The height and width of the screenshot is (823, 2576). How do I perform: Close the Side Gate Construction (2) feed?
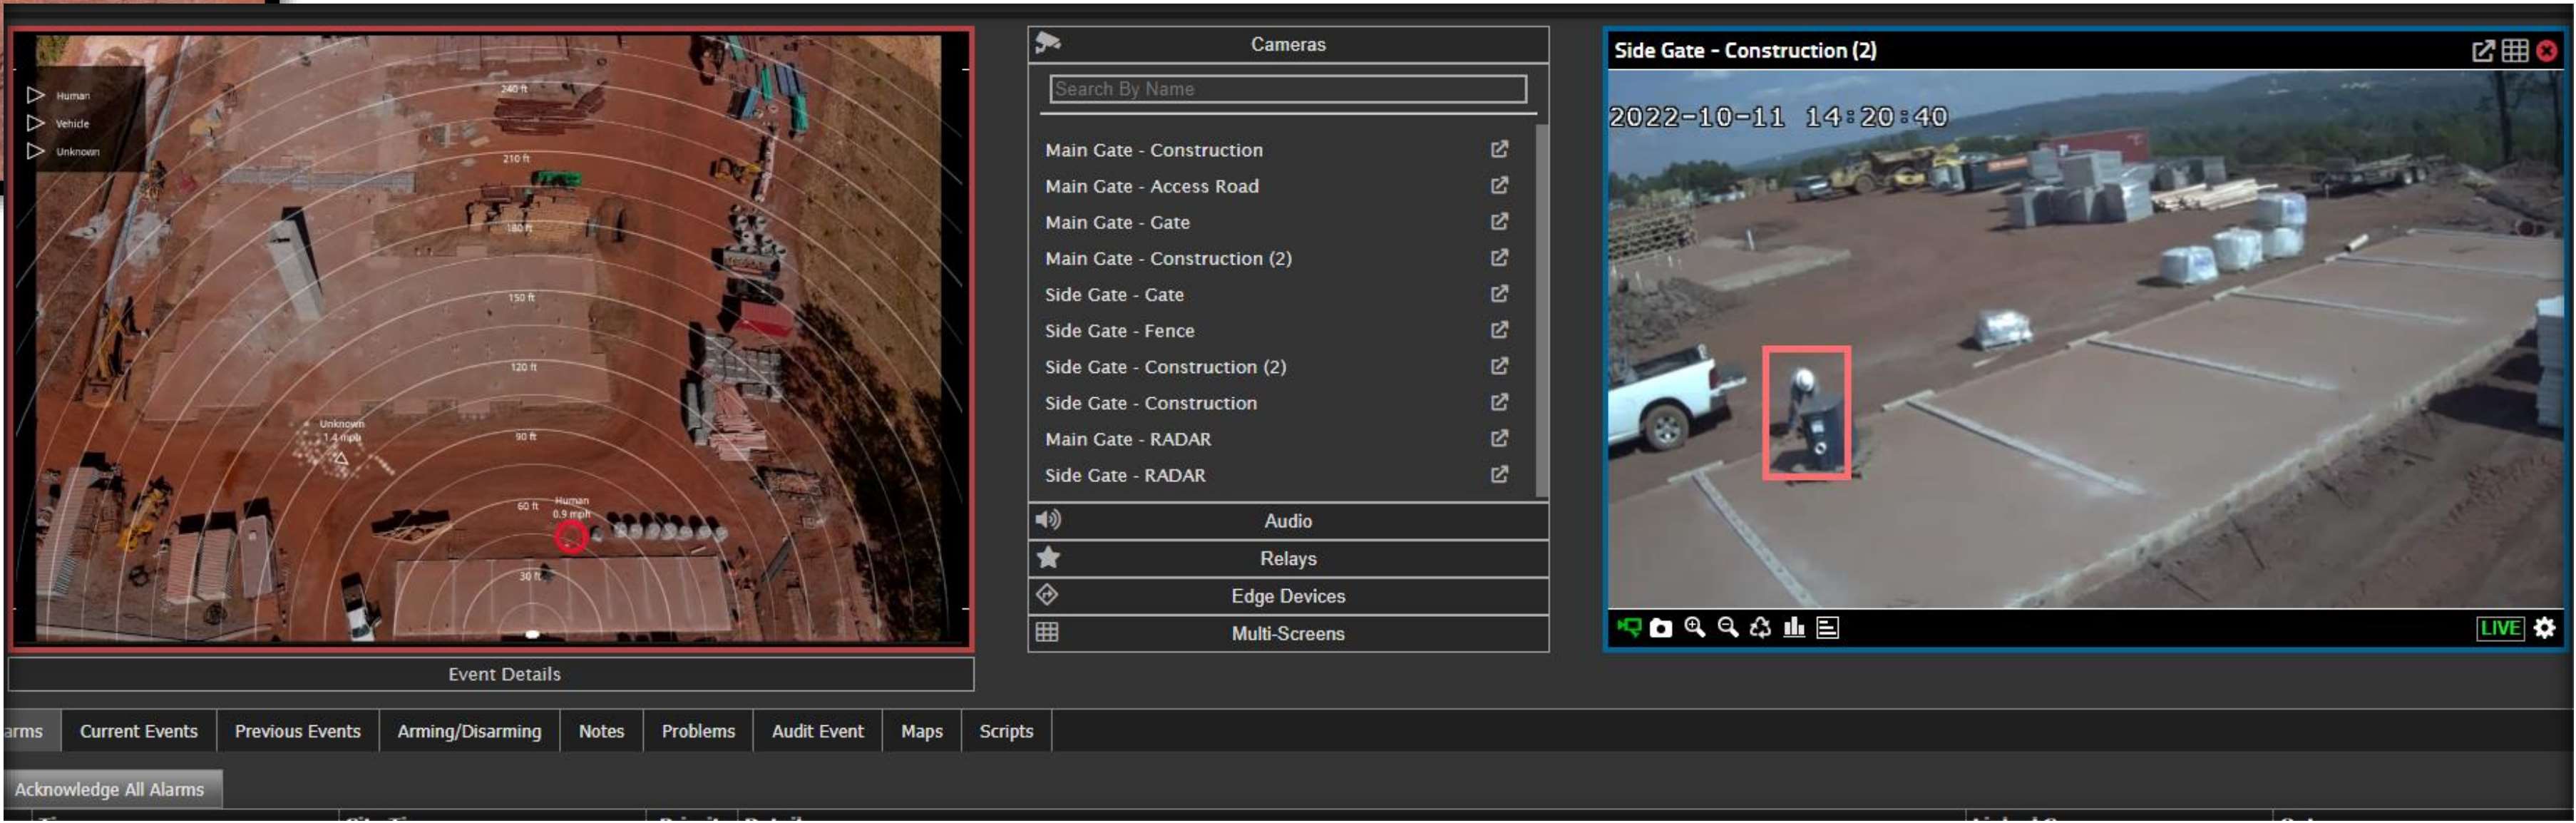tap(2548, 51)
